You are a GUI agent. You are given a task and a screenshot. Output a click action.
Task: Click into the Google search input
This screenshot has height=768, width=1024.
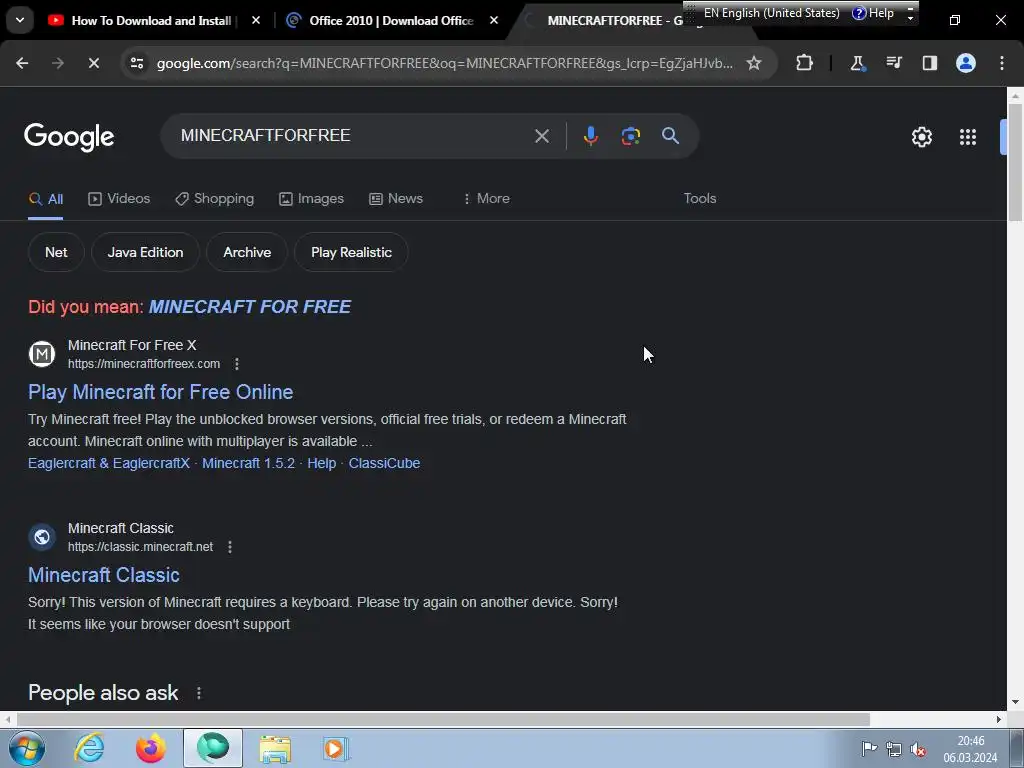coord(353,136)
